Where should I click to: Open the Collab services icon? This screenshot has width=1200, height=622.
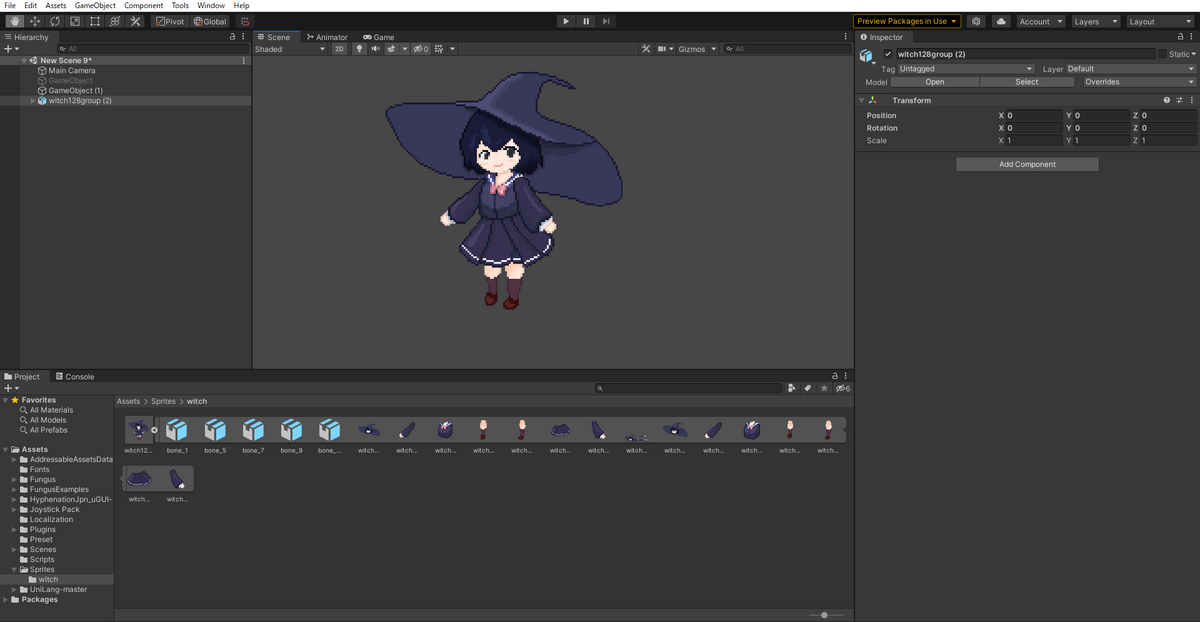(x=976, y=21)
